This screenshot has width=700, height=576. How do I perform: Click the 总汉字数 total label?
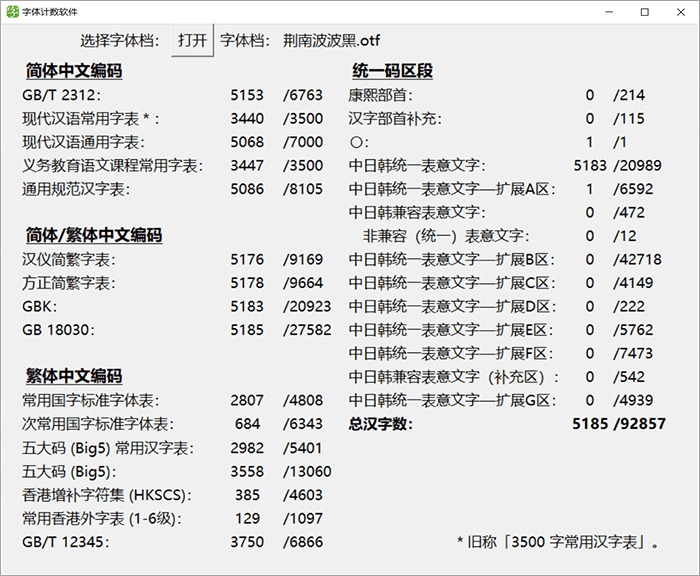(x=381, y=424)
